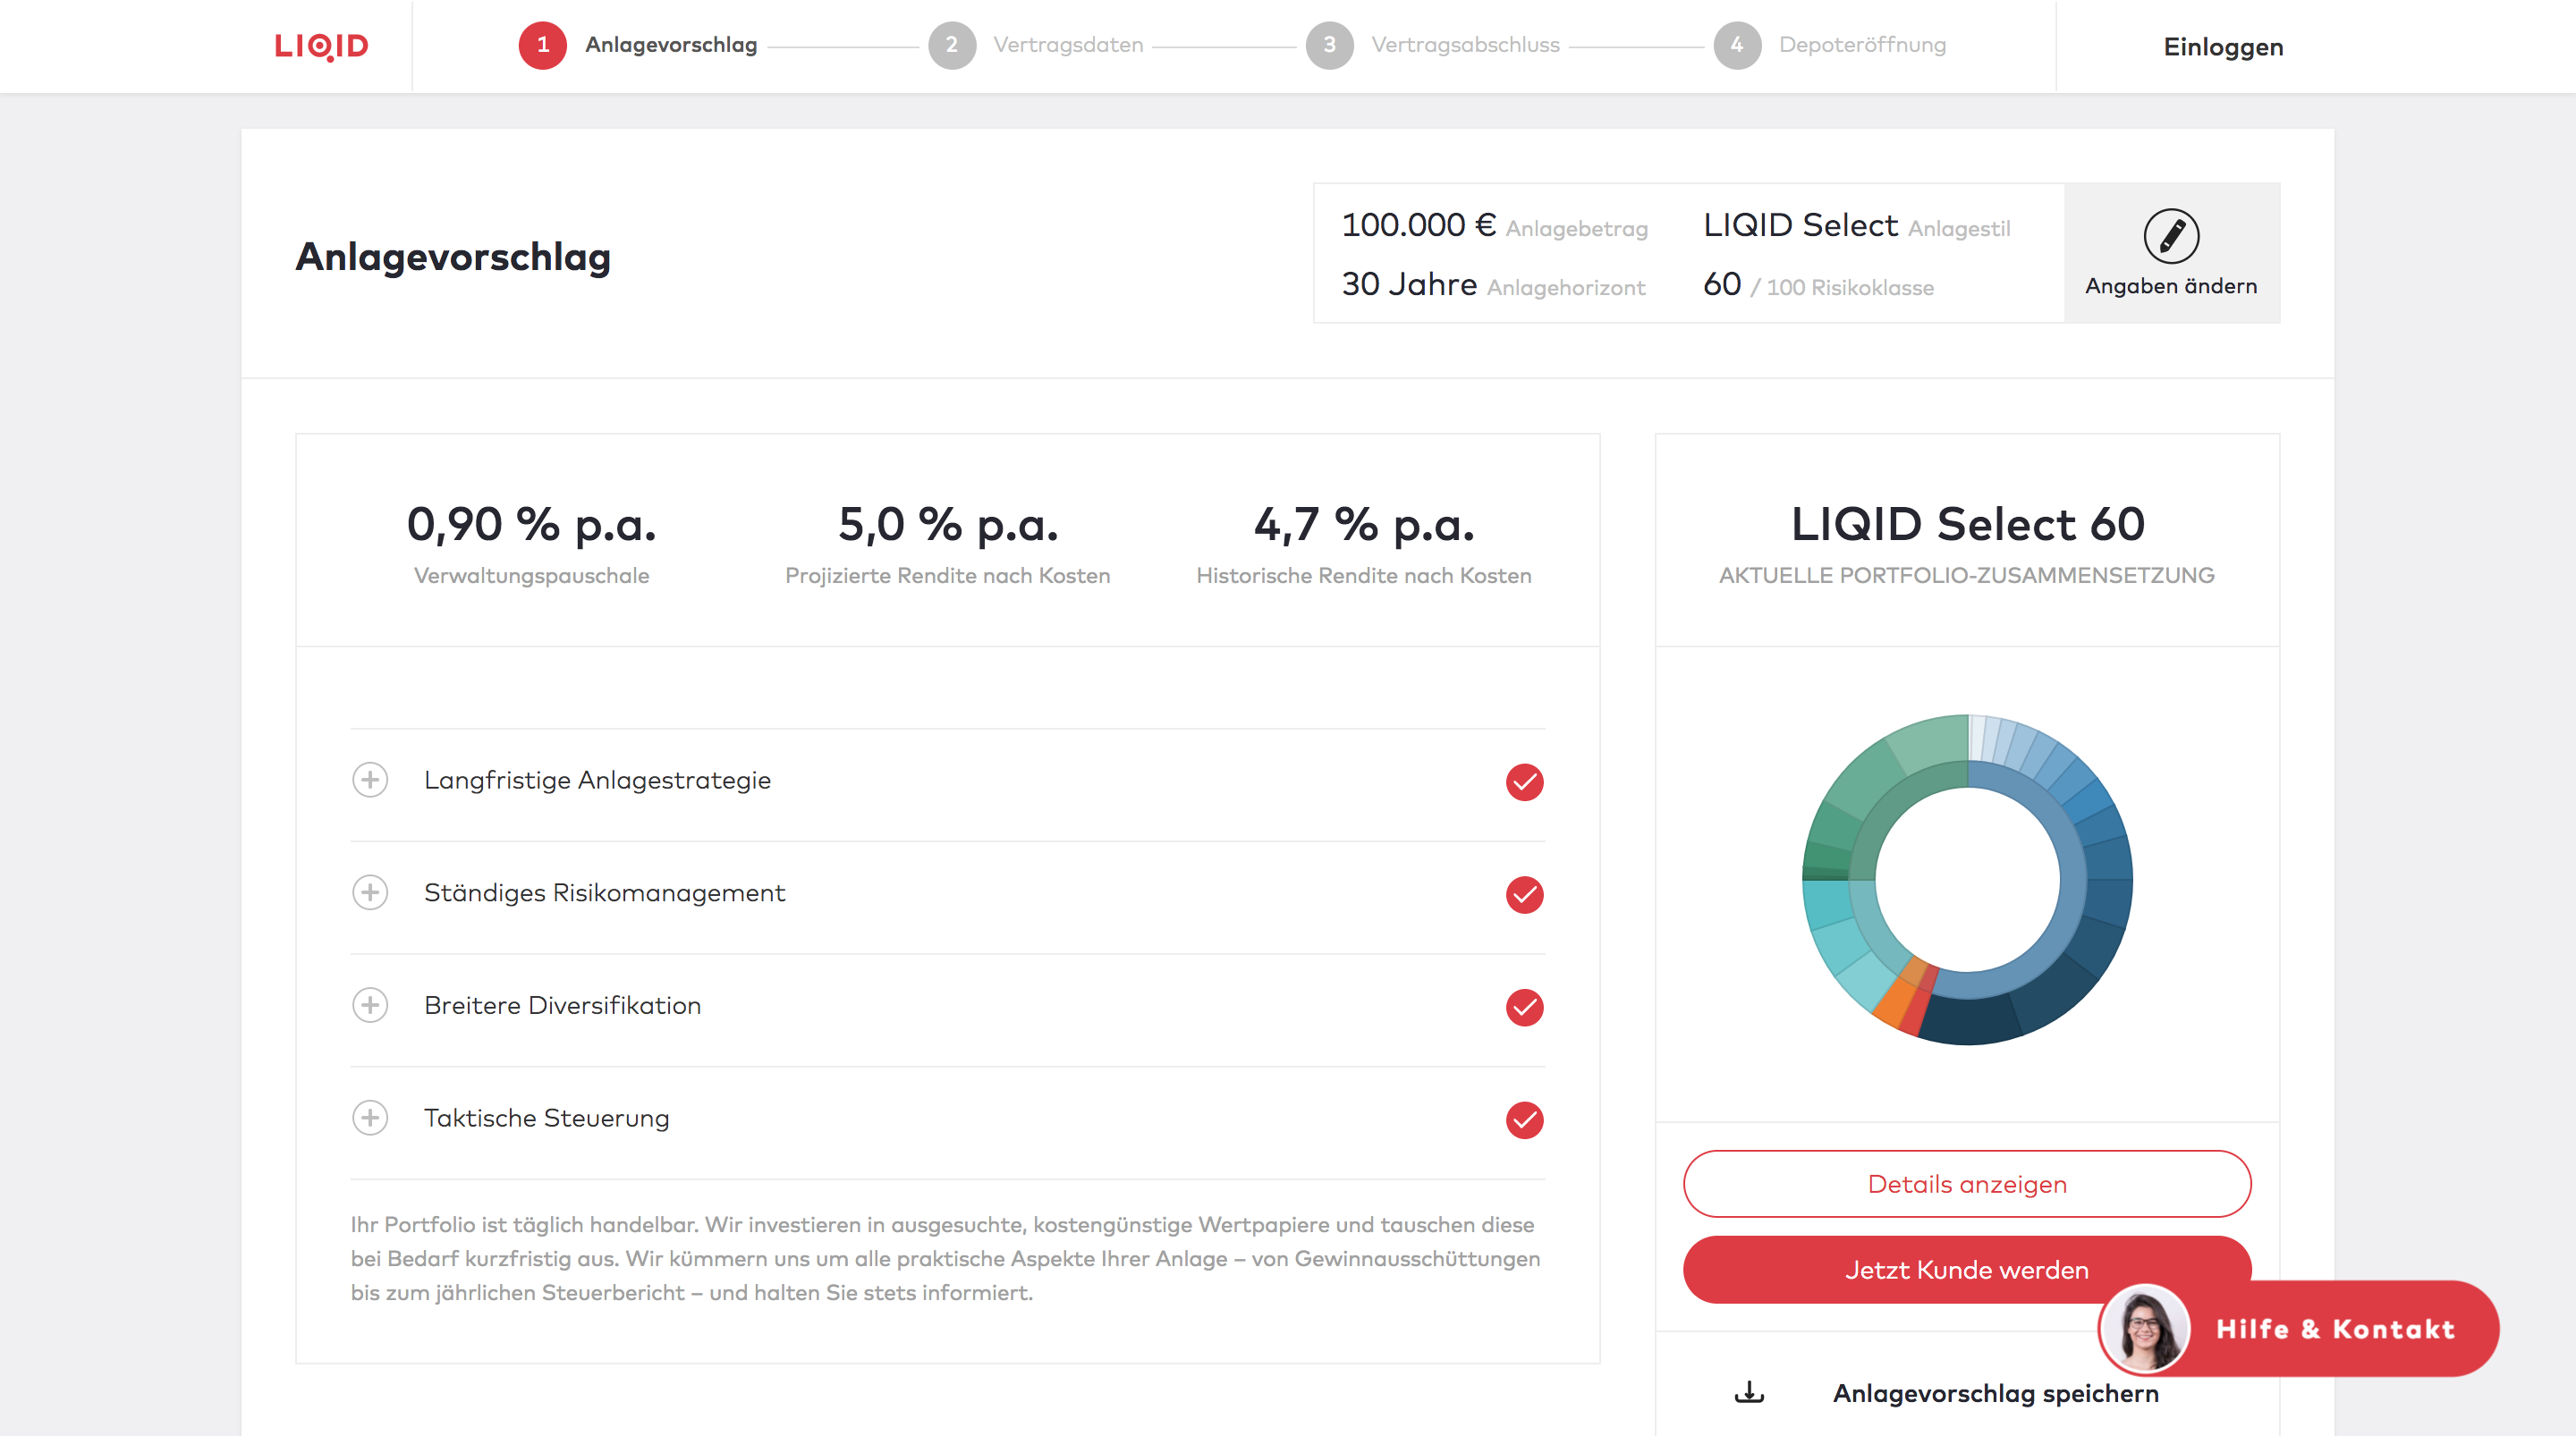Click step 3 circle Vertragsabschluss
Viewport: 2576px width, 1436px height.
click(1329, 45)
